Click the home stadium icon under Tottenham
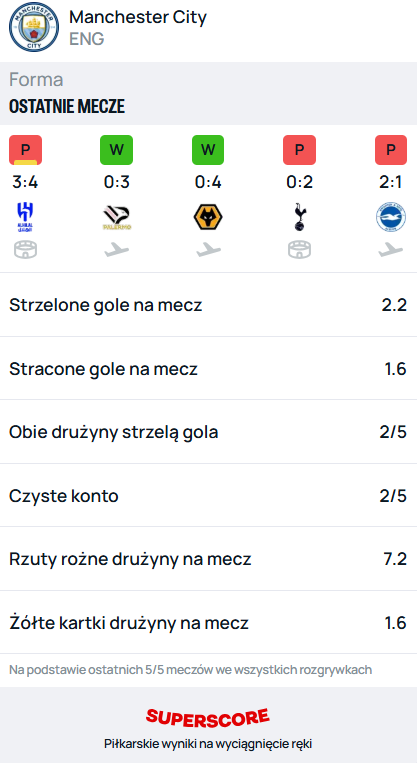 tap(299, 250)
